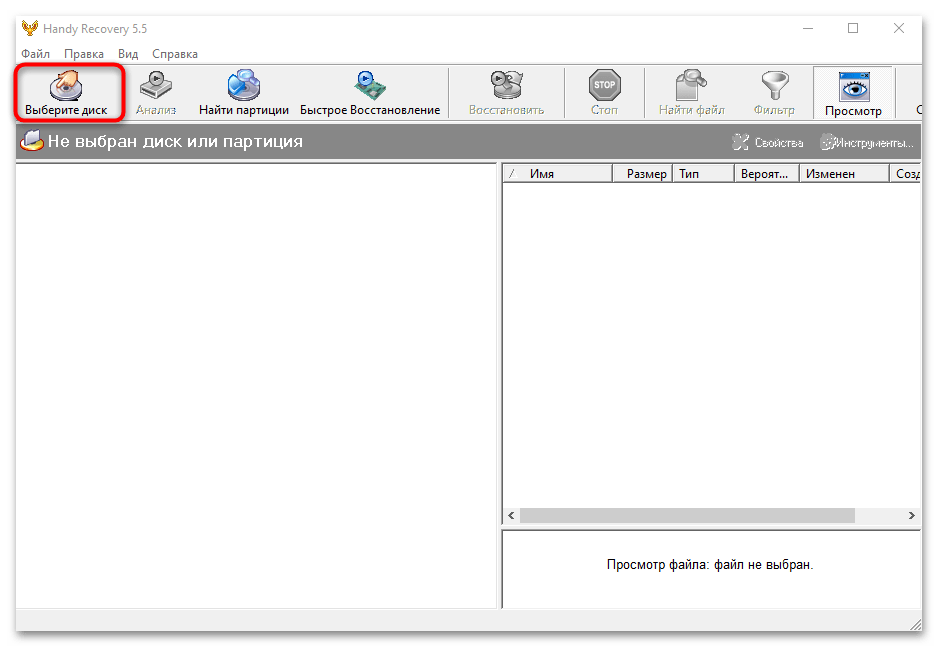The height and width of the screenshot is (647, 938).
Task: Click the Вероят... column header
Action: 767,174
